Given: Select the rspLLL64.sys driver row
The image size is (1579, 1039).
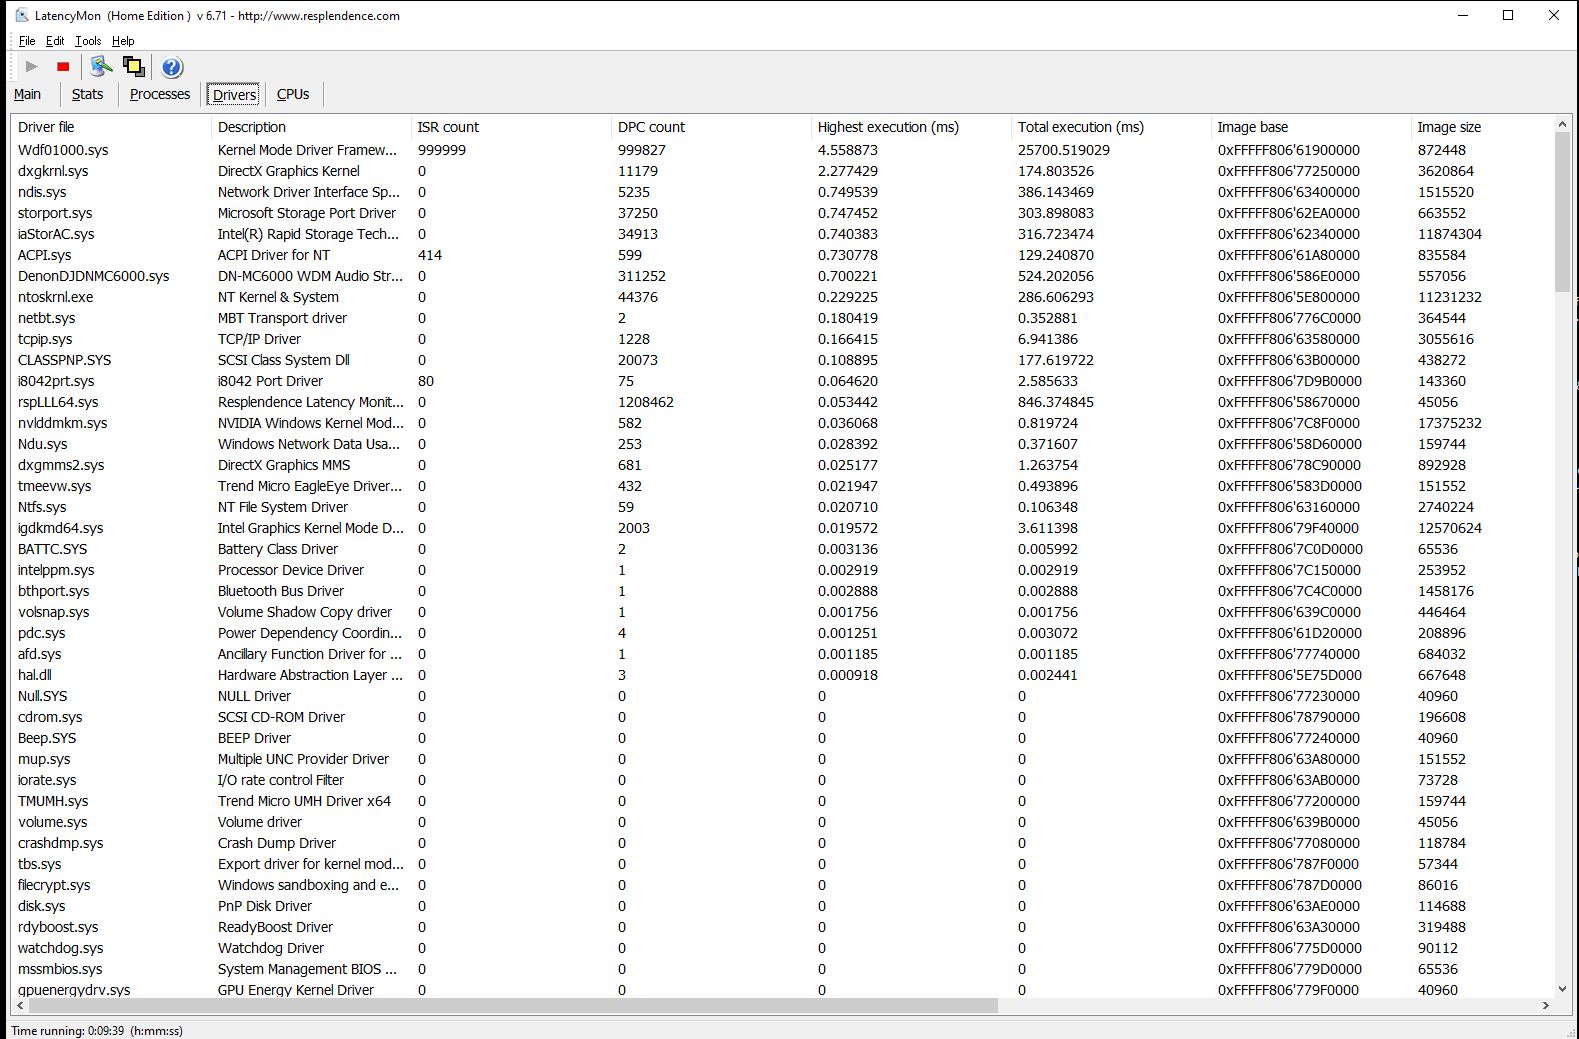Looking at the screenshot, I should 782,402.
